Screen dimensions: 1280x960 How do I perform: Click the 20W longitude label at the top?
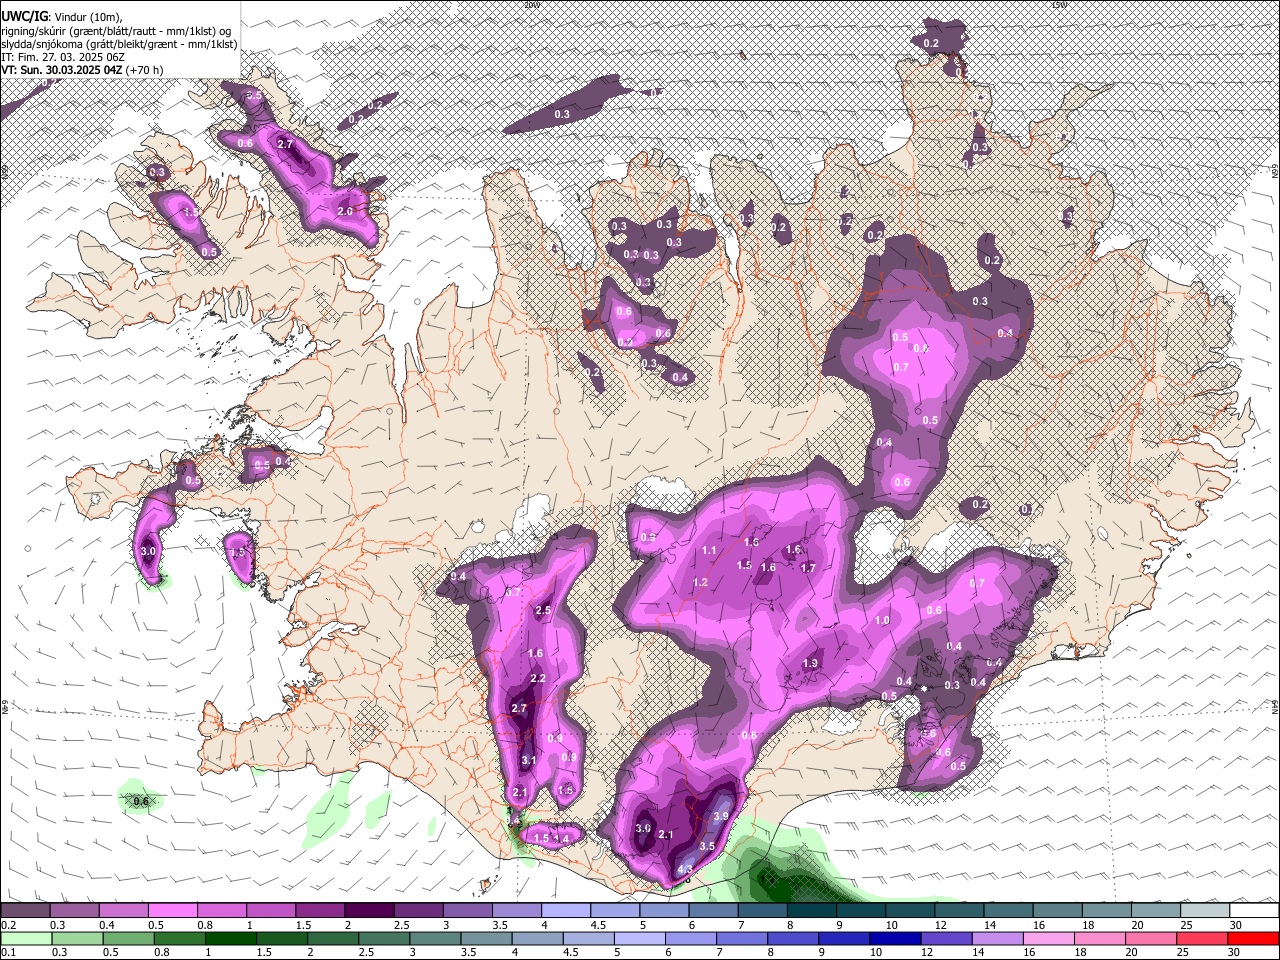coord(532,5)
